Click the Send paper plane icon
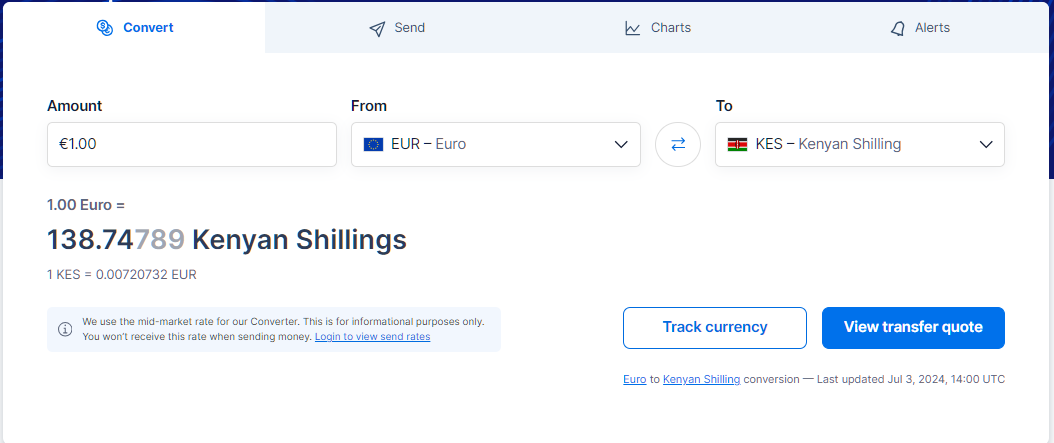The height and width of the screenshot is (443, 1054). click(377, 28)
